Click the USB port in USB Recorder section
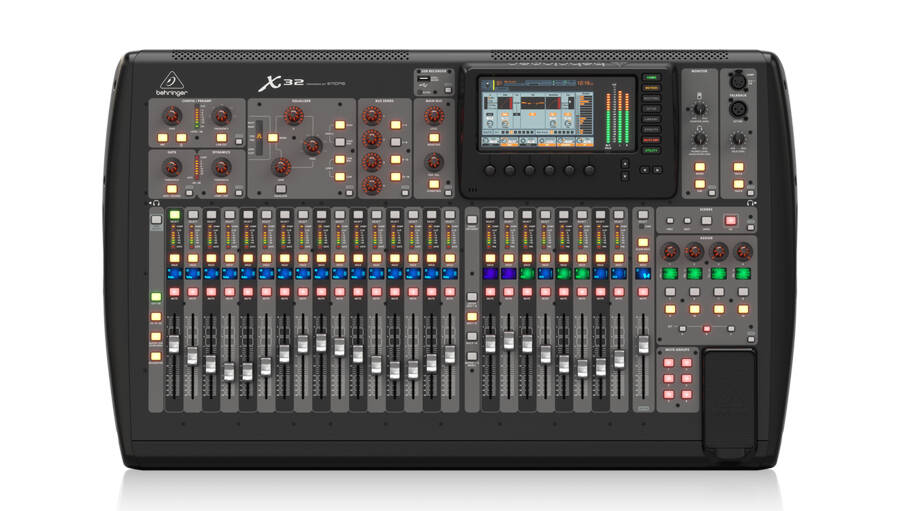This screenshot has height=511, width=900. (x=424, y=79)
